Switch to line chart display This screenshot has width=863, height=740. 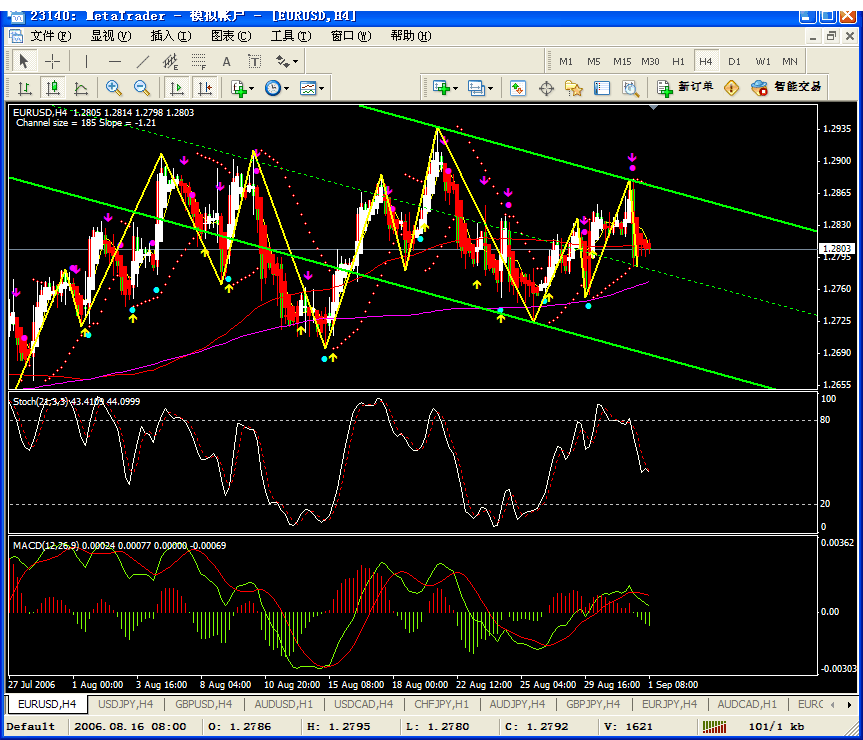pos(81,88)
